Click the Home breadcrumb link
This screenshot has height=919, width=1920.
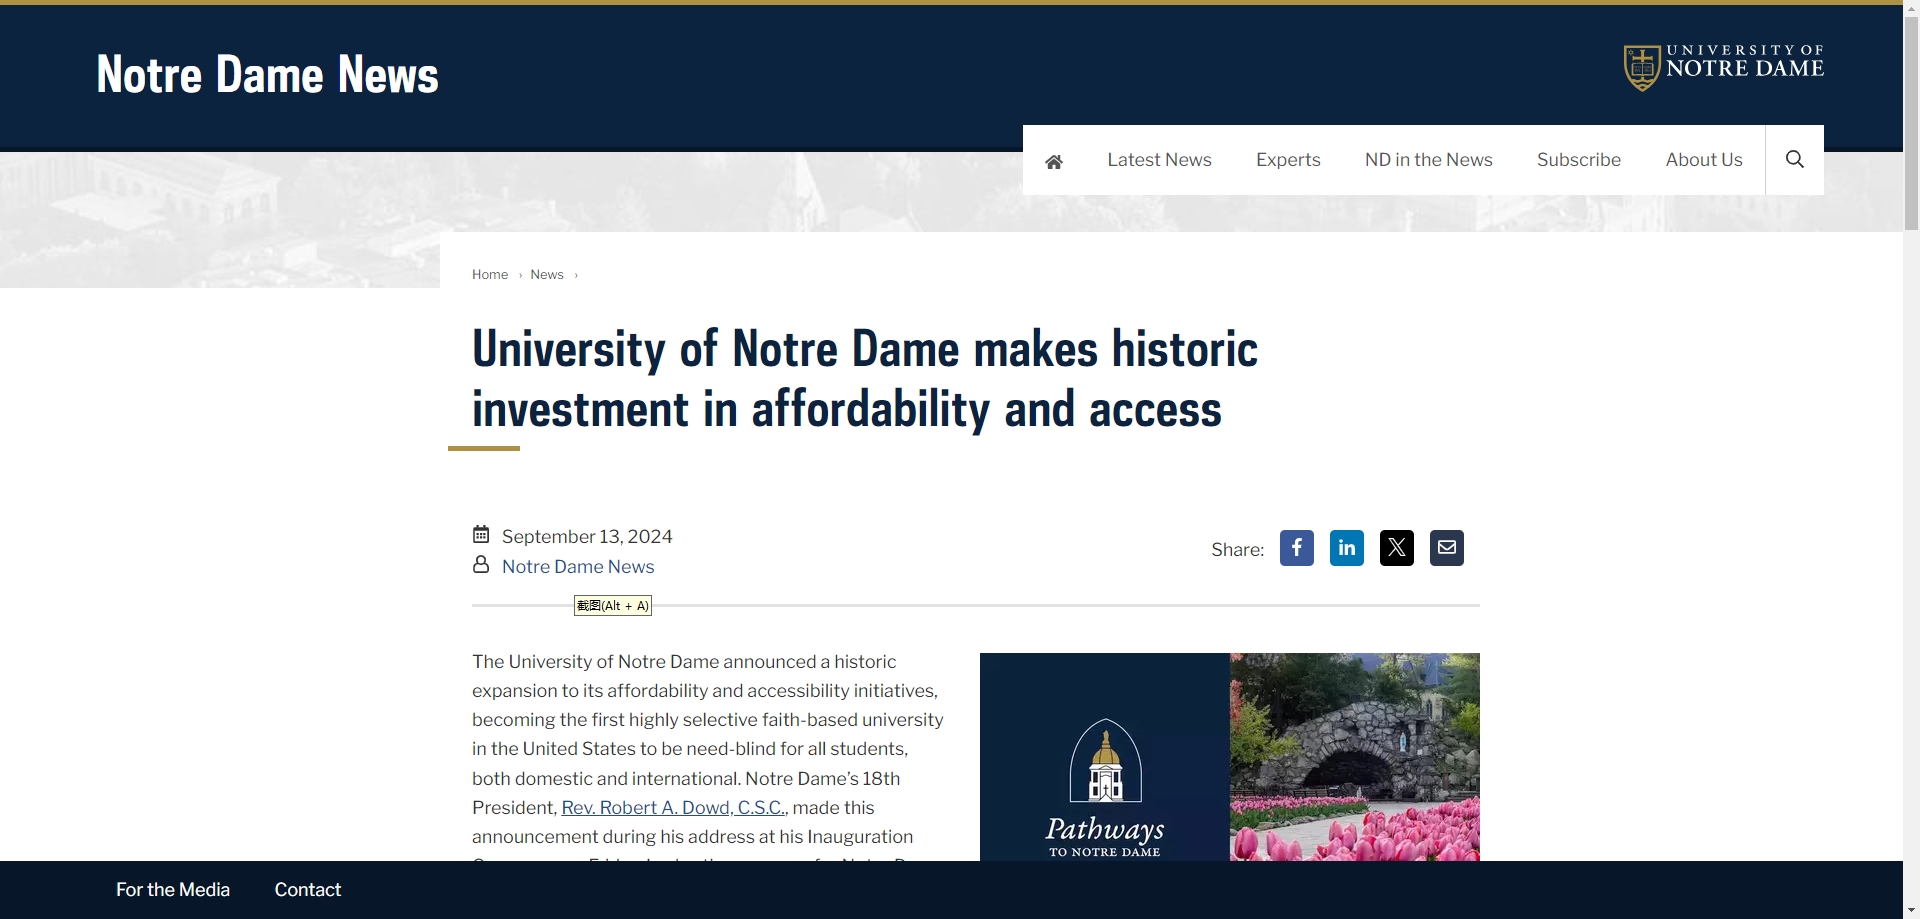tap(490, 275)
